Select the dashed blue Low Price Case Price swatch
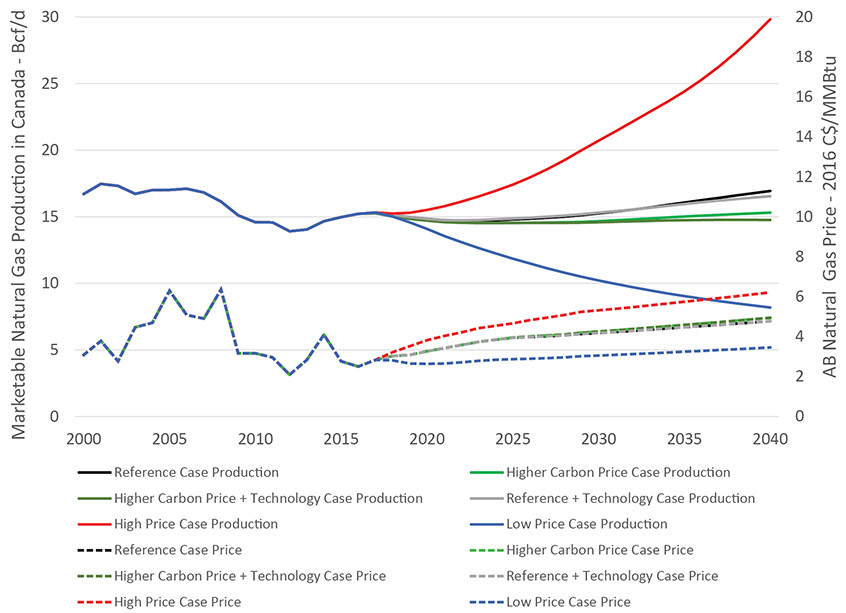Image resolution: width=846 pixels, height=613 pixels. (487, 601)
